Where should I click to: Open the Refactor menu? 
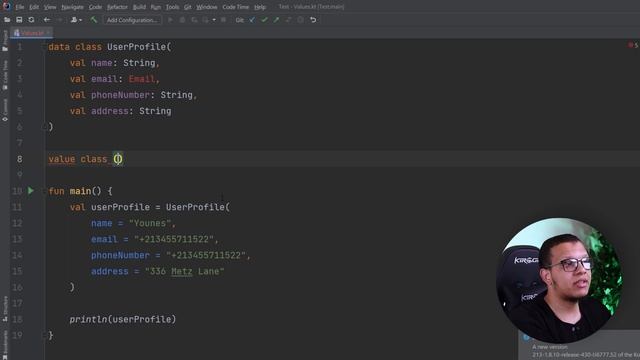(x=117, y=7)
